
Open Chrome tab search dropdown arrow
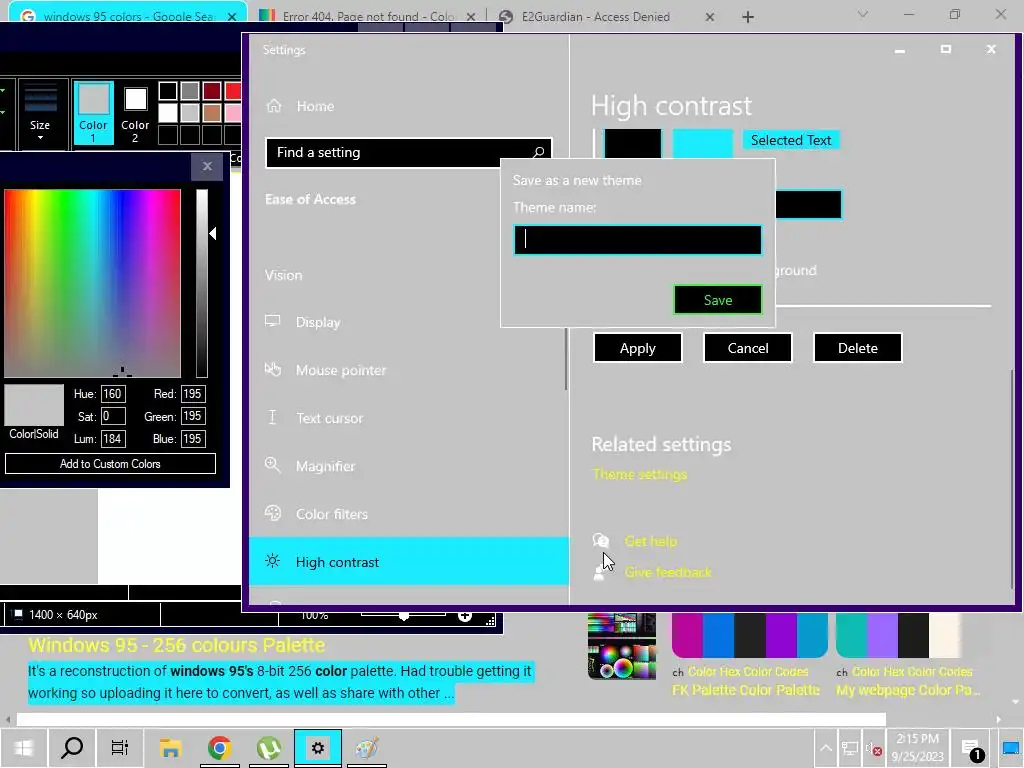click(x=863, y=14)
